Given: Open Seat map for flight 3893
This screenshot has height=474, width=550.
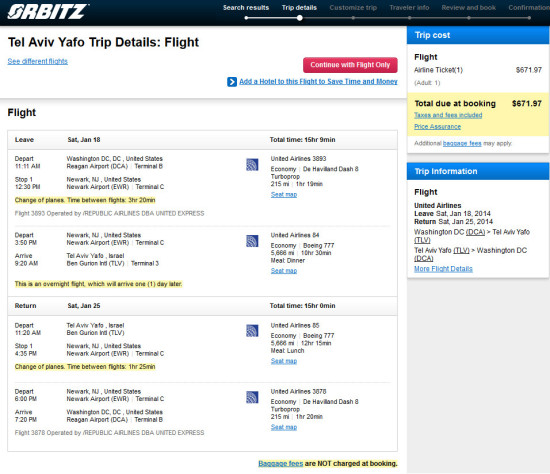Looking at the screenshot, I should (284, 195).
